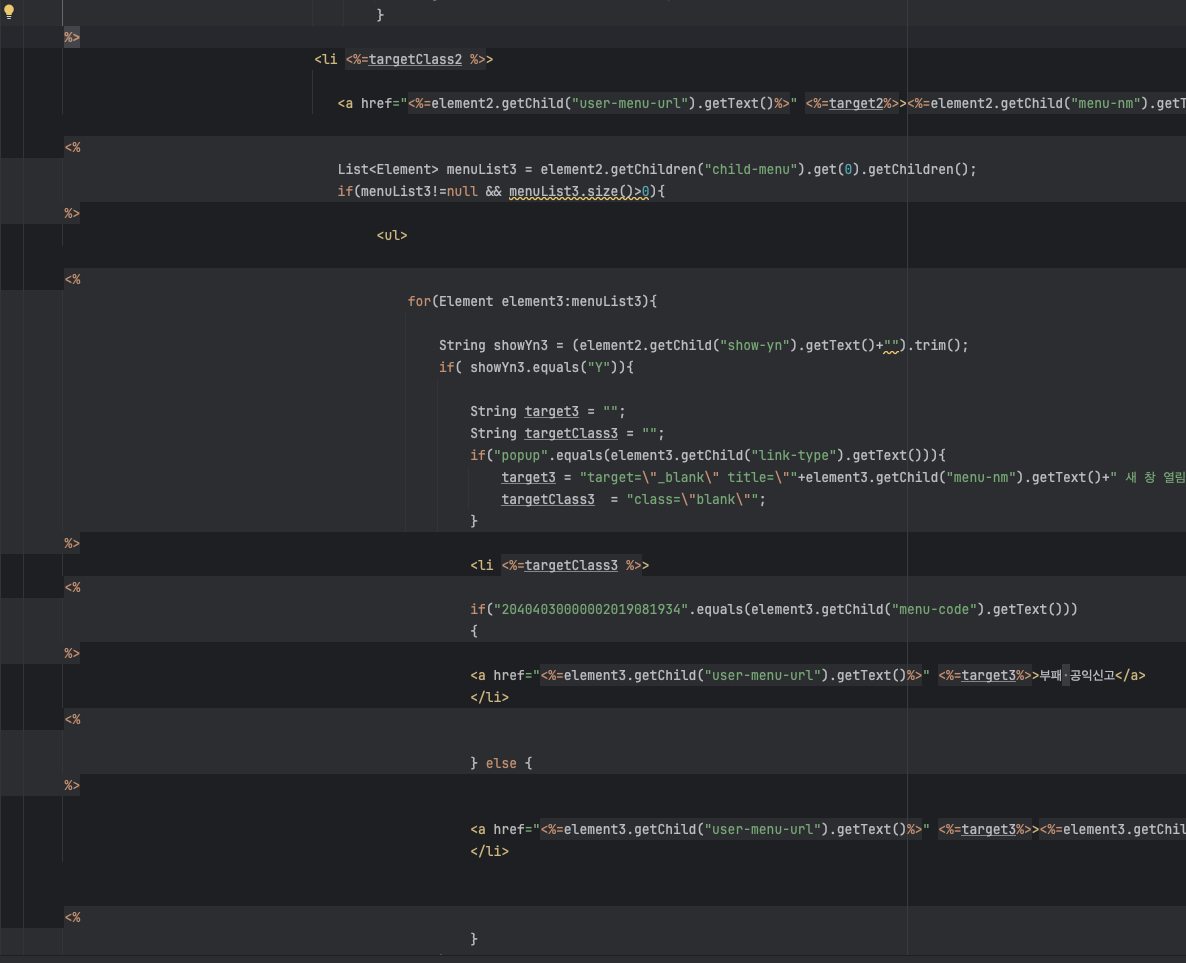Click the for keyword of the element3 loop

tap(419, 301)
